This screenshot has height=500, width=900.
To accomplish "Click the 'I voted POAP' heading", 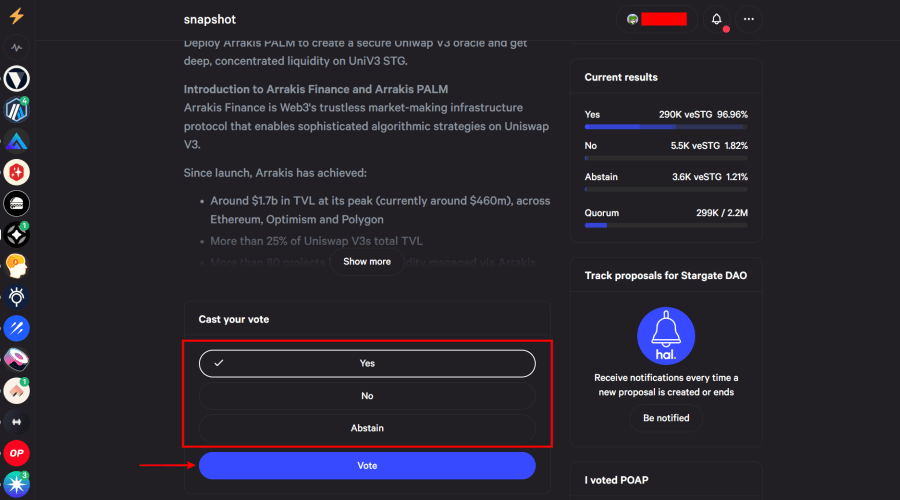I will (x=616, y=480).
